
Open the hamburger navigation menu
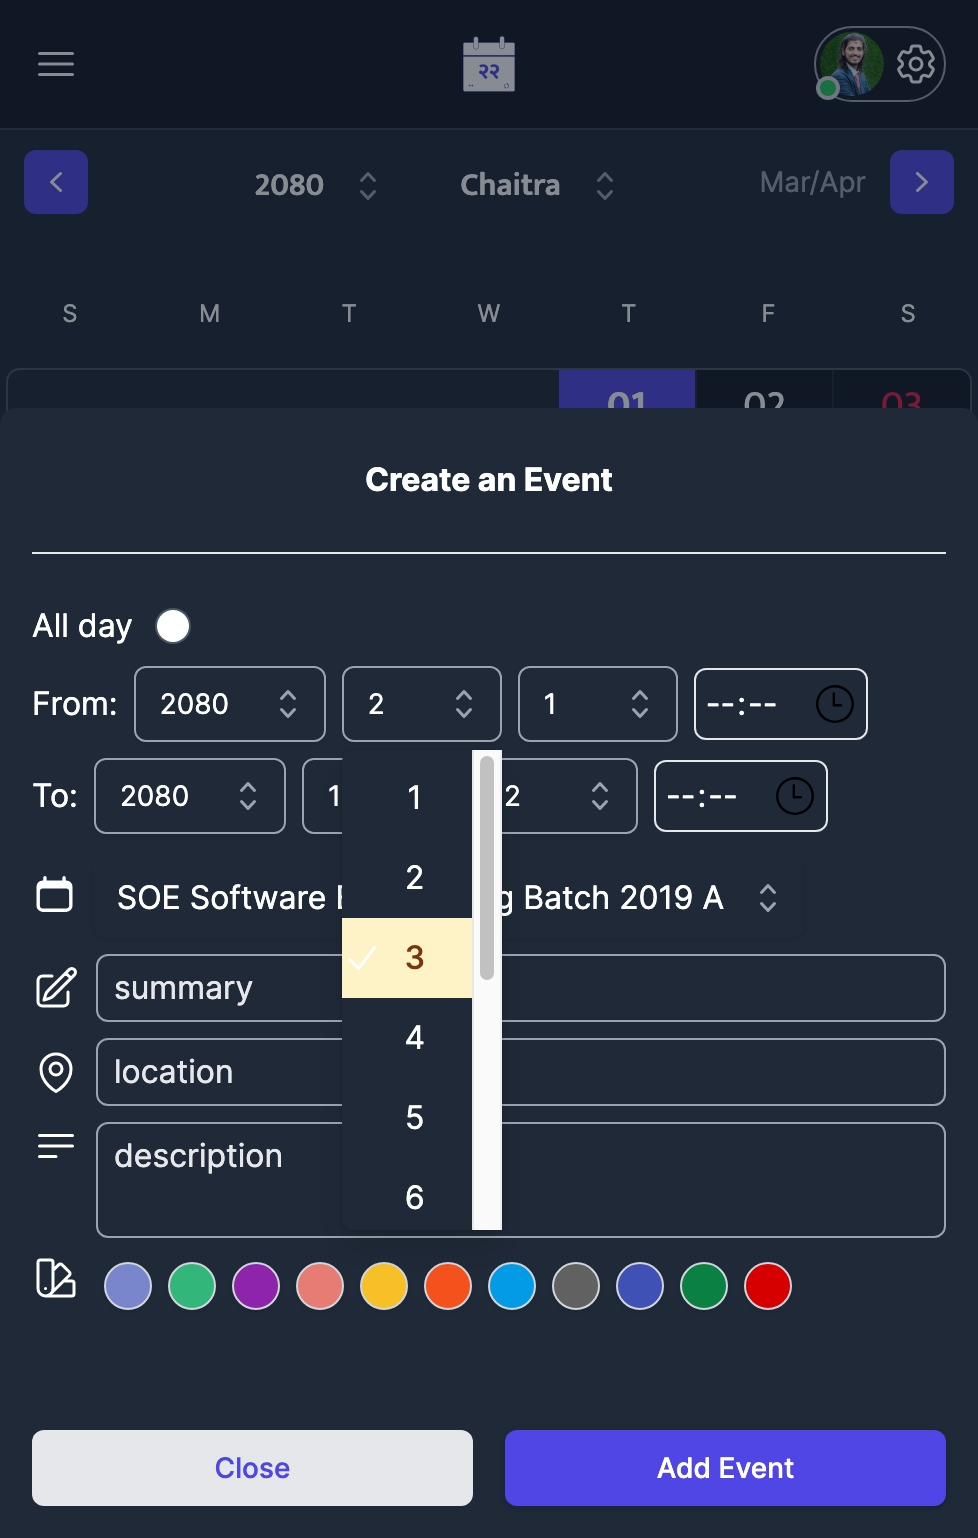(55, 64)
